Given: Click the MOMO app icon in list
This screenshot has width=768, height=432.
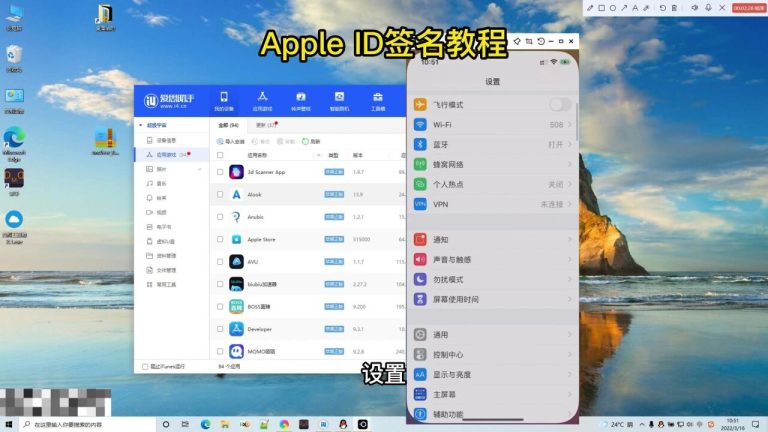Looking at the screenshot, I should tap(237, 351).
